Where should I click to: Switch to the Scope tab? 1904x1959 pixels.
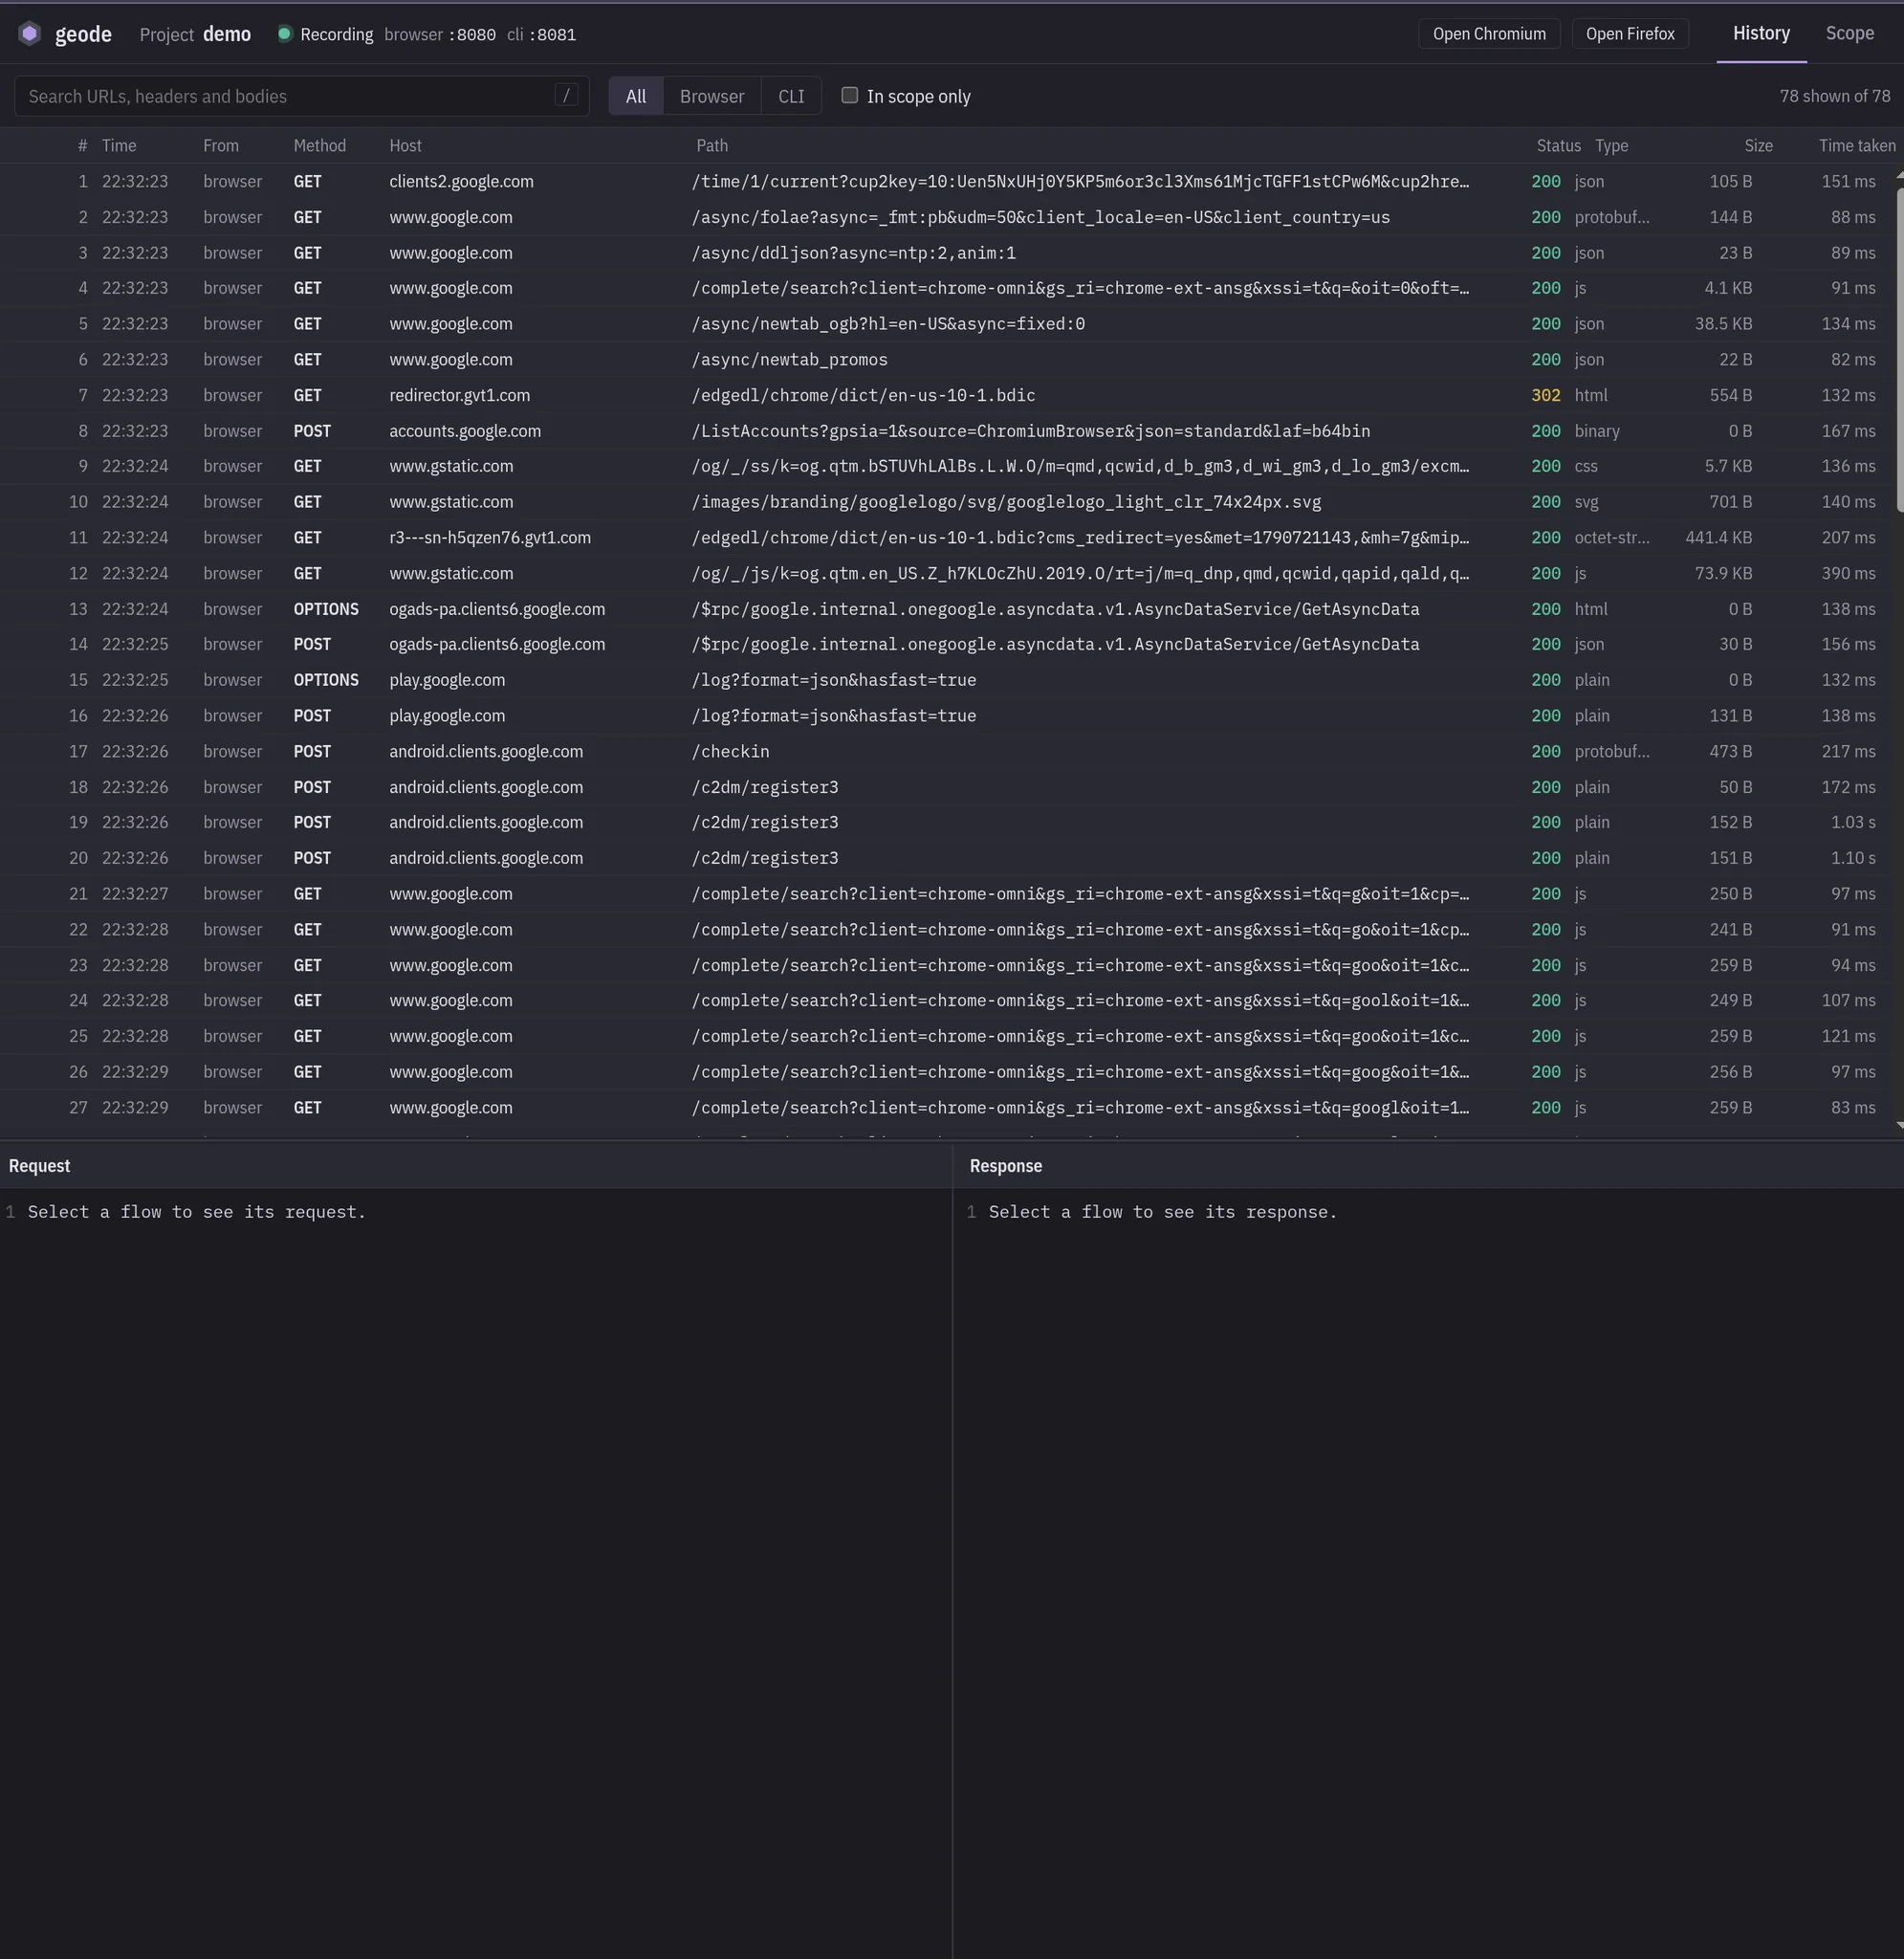click(1849, 33)
